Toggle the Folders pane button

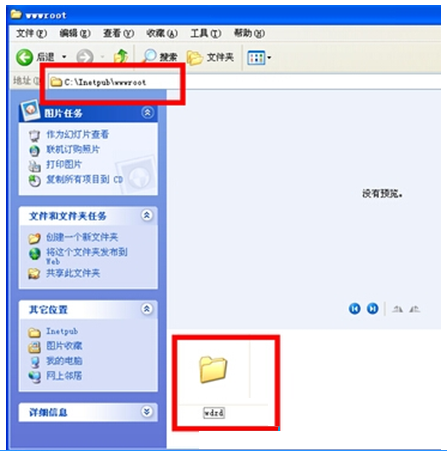210,57
